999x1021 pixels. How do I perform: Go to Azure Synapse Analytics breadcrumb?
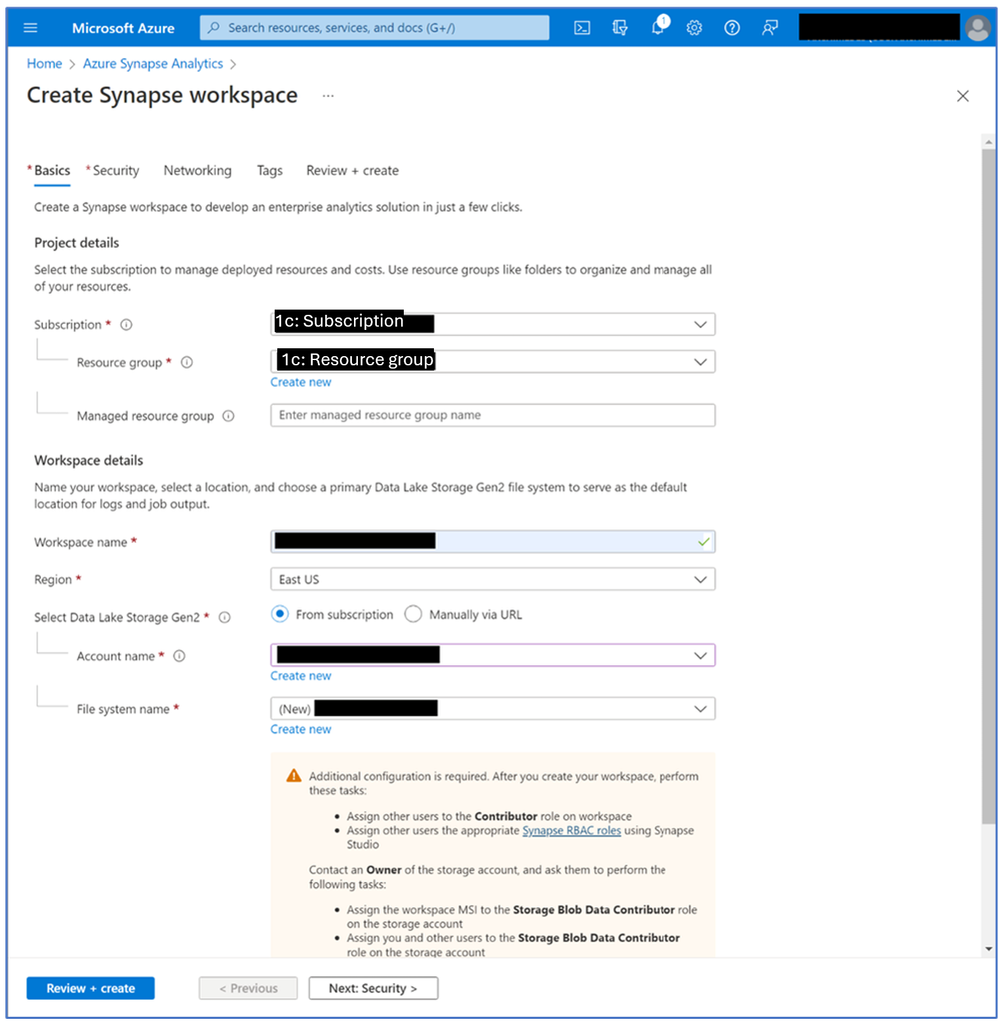(x=153, y=64)
